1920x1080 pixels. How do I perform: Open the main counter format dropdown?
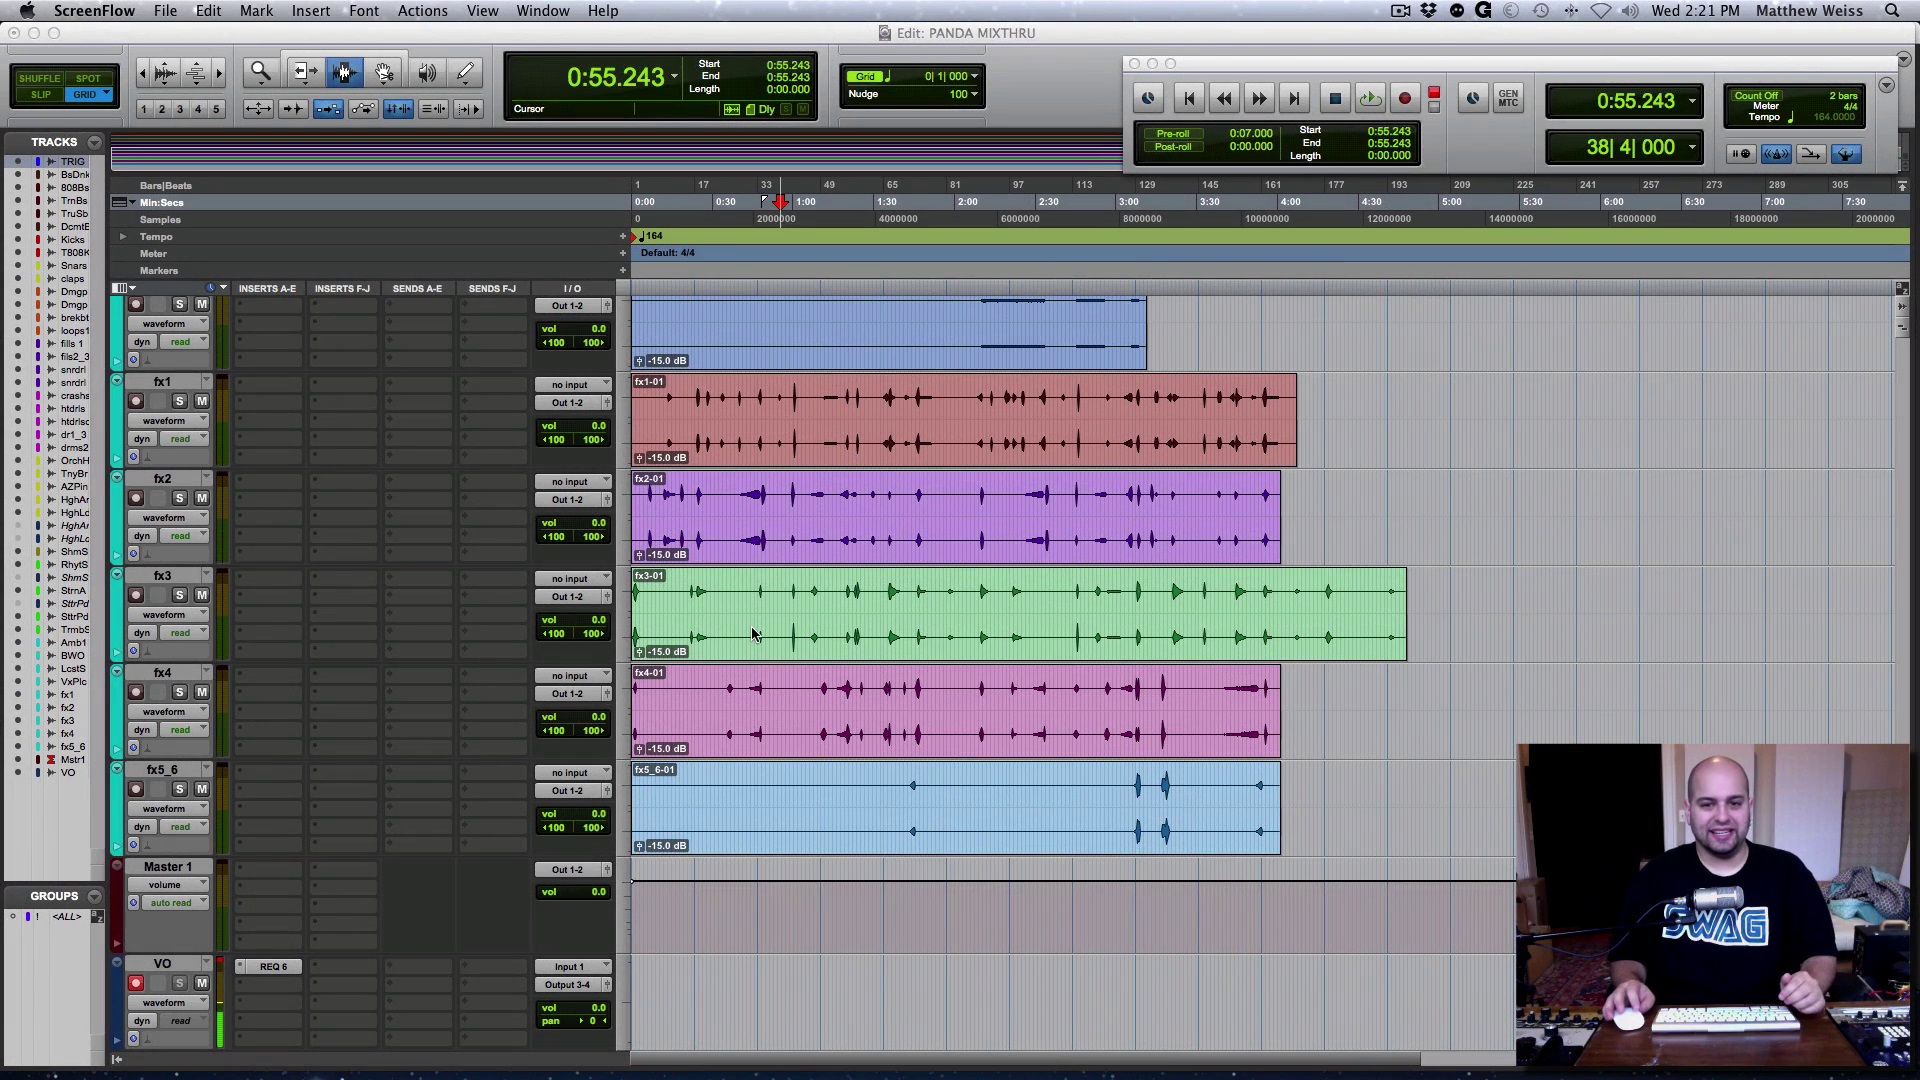674,77
